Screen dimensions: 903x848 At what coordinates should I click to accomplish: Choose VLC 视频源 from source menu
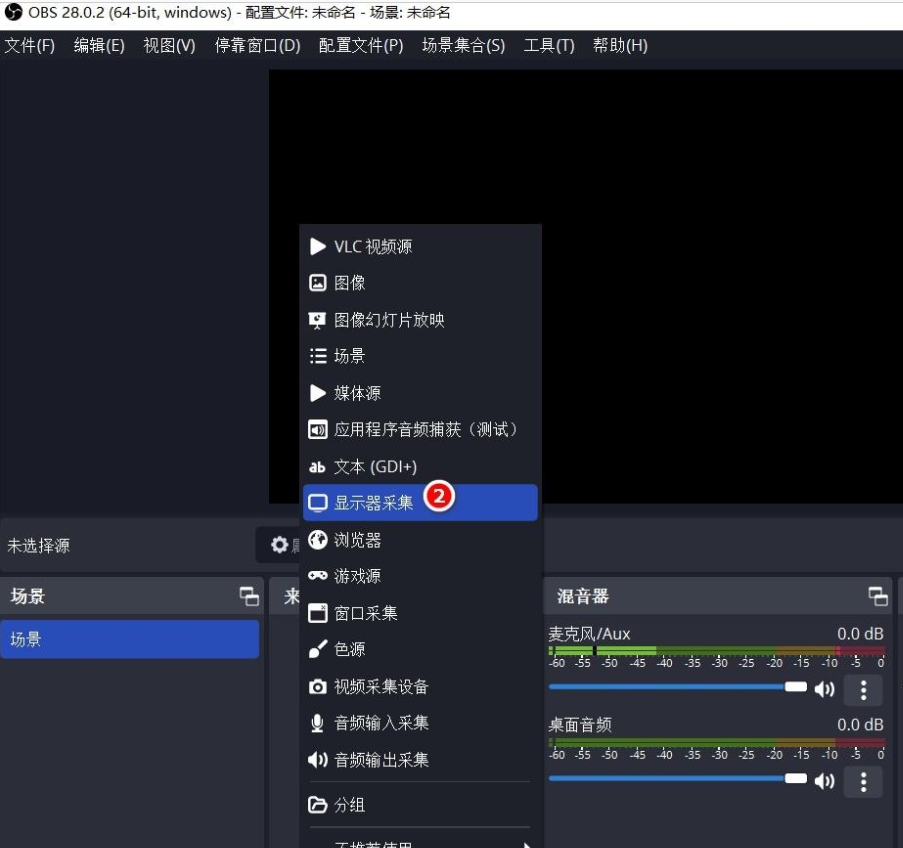tap(420, 247)
